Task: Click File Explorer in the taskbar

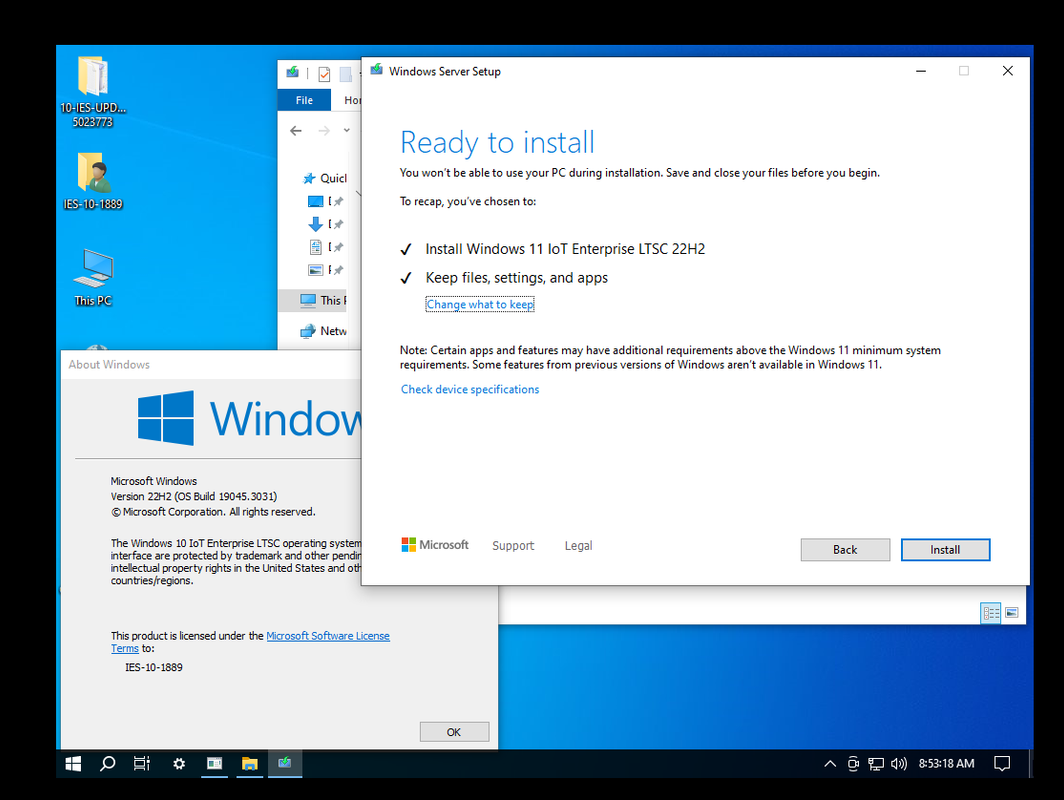Action: coord(250,764)
